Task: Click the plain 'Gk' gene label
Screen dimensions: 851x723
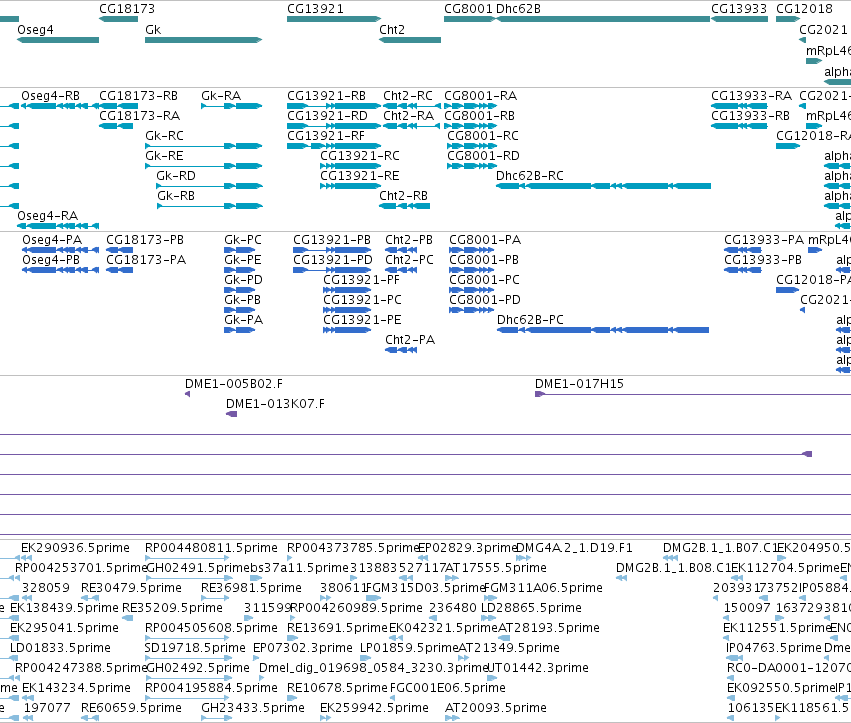Action: click(x=153, y=30)
